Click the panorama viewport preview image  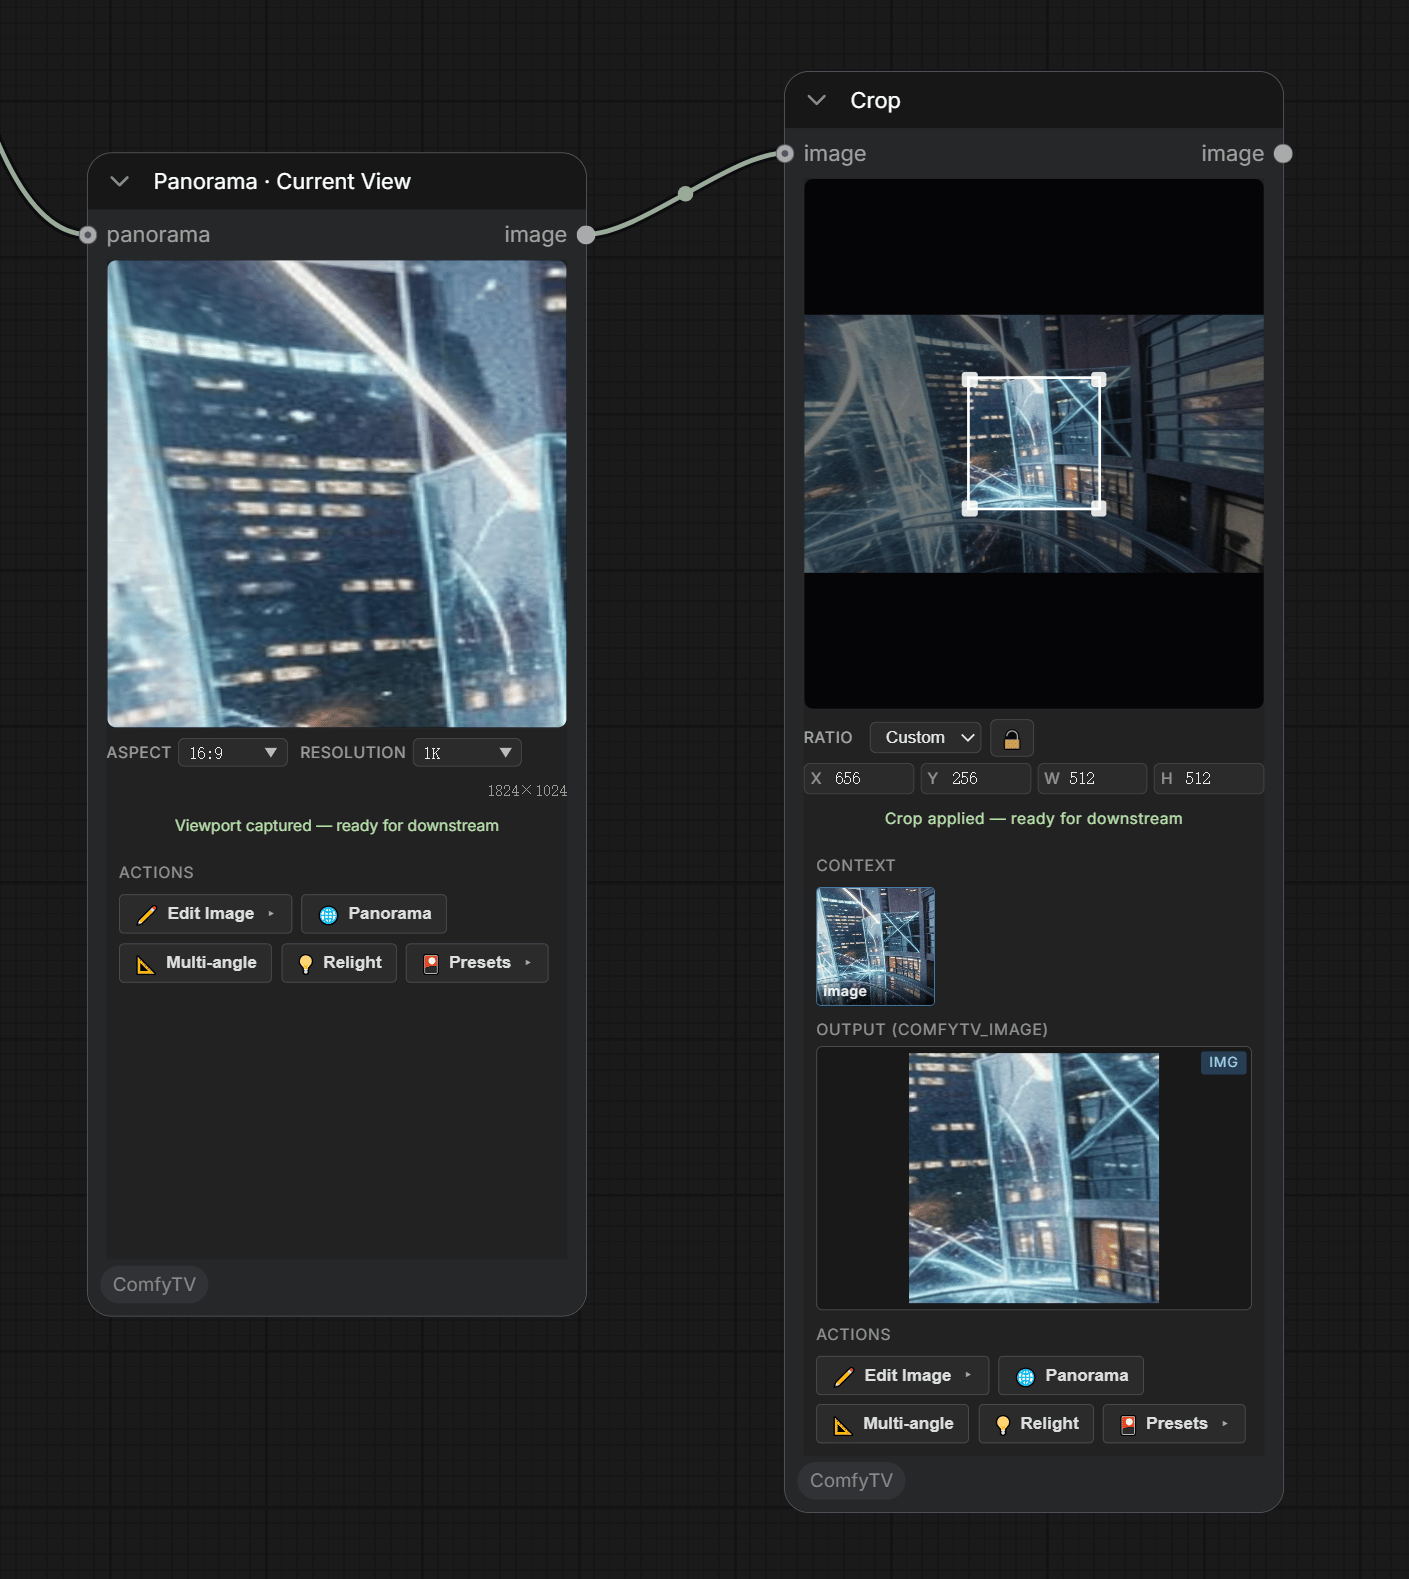(337, 494)
